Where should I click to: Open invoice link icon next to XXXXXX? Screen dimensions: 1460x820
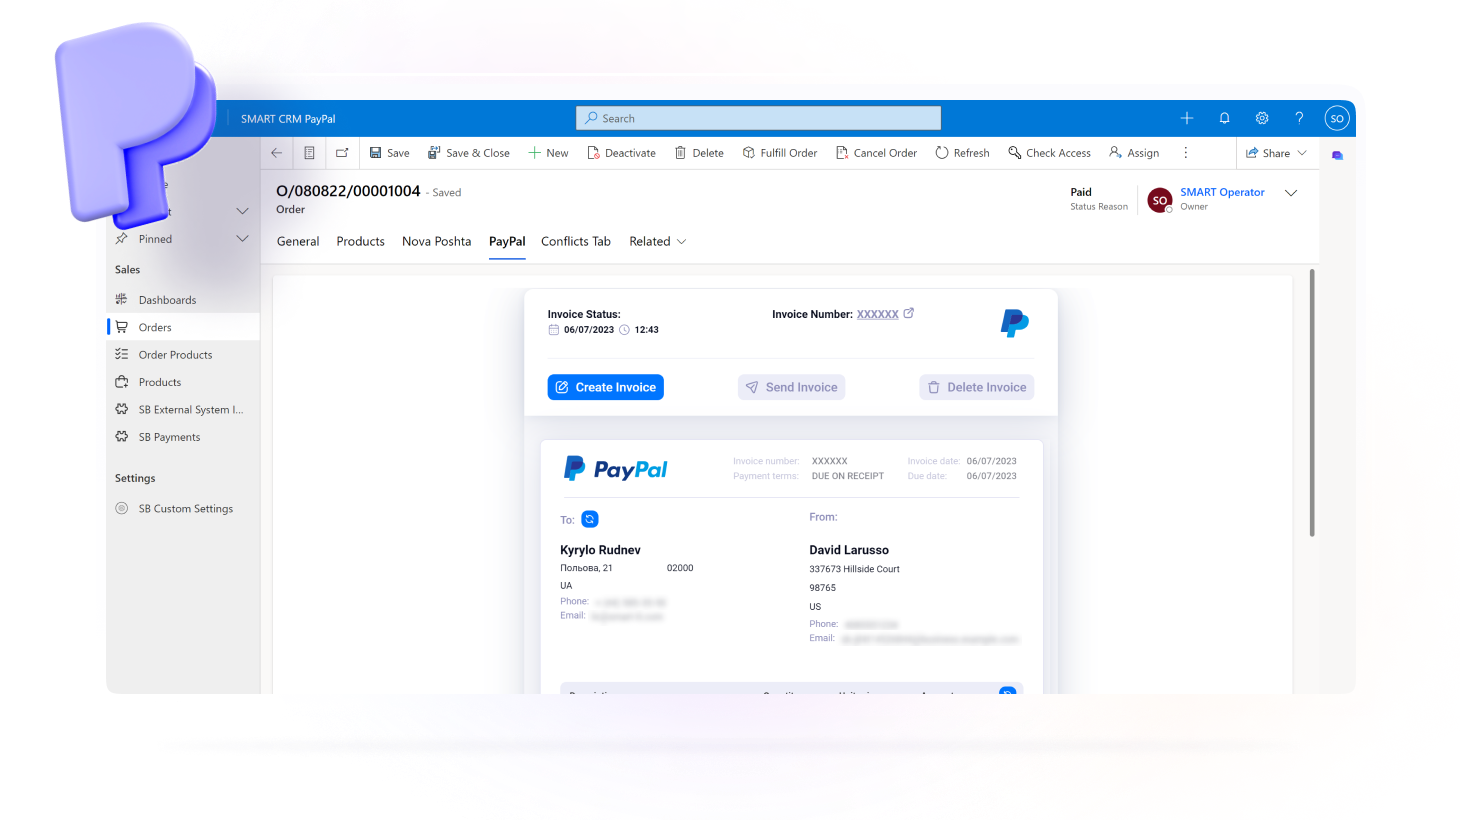click(909, 313)
